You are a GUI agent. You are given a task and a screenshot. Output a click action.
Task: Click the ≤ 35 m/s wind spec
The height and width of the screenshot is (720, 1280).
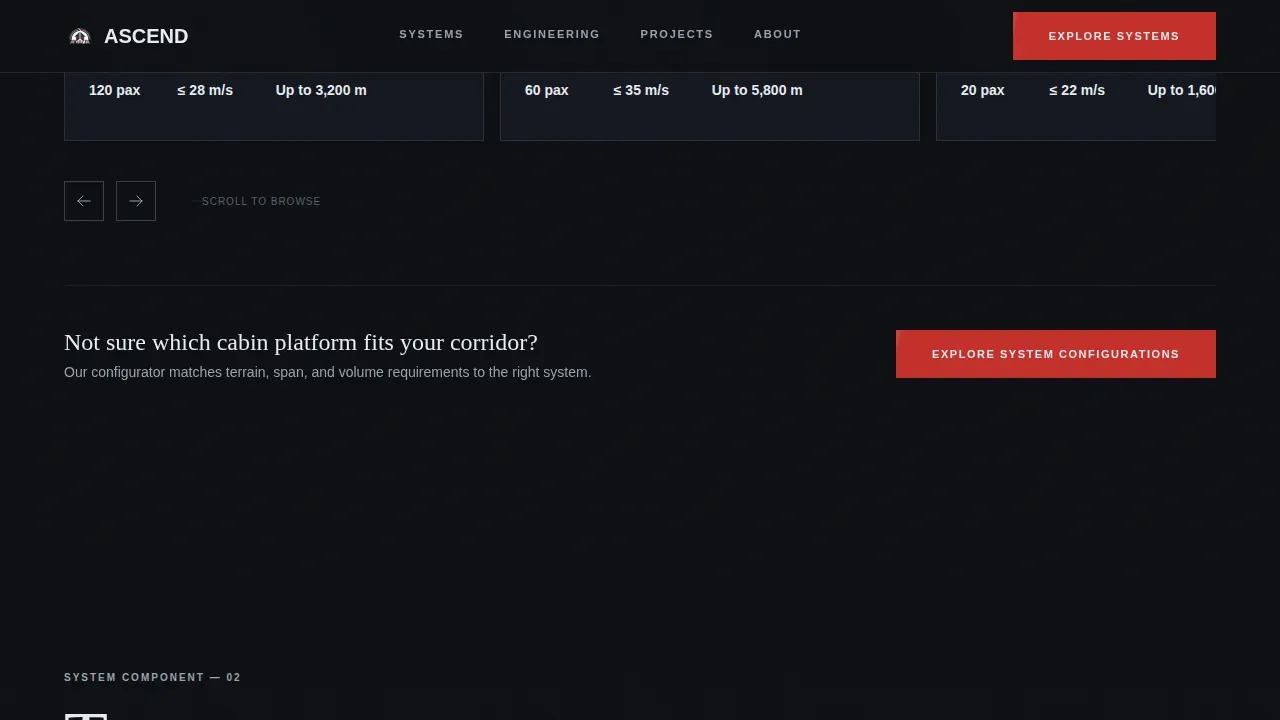pyautogui.click(x=641, y=90)
